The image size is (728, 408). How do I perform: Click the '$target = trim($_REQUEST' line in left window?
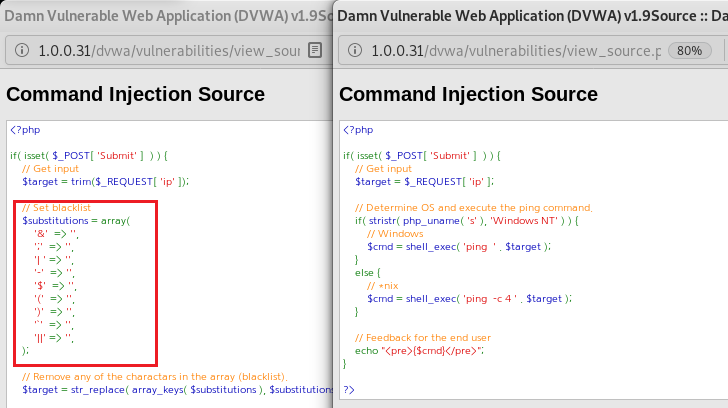(105, 181)
